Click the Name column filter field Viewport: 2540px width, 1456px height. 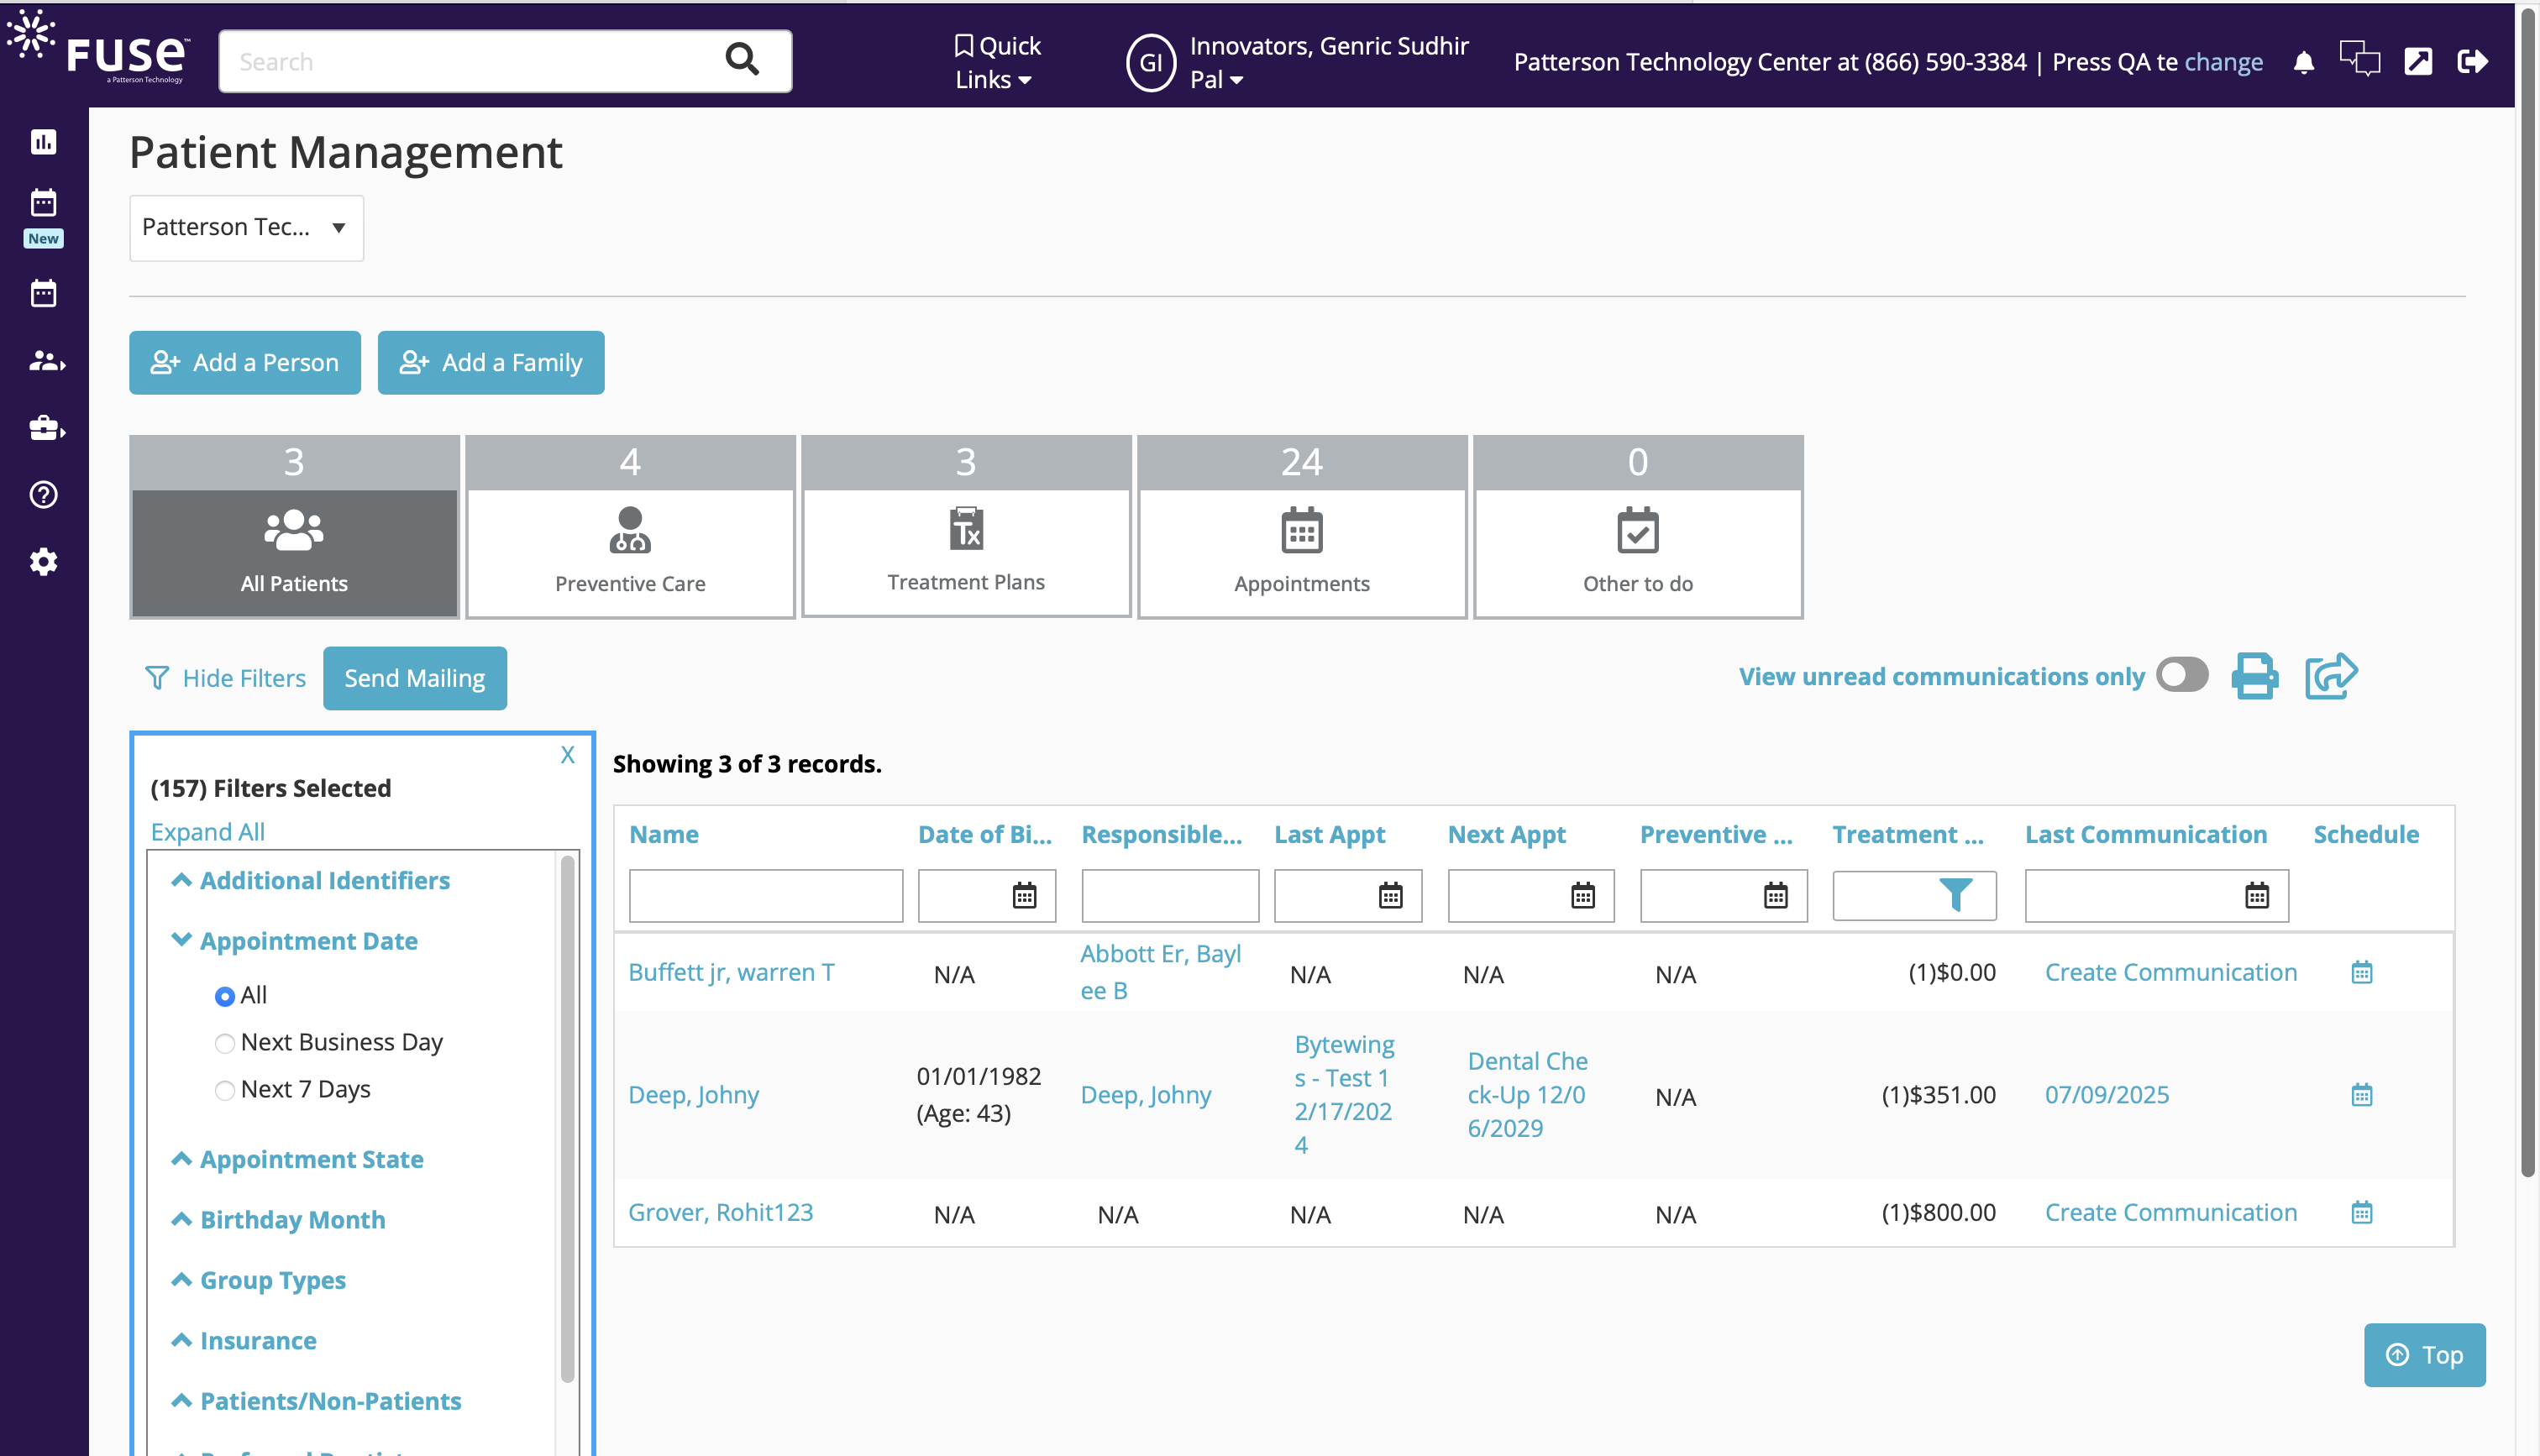(x=765, y=895)
